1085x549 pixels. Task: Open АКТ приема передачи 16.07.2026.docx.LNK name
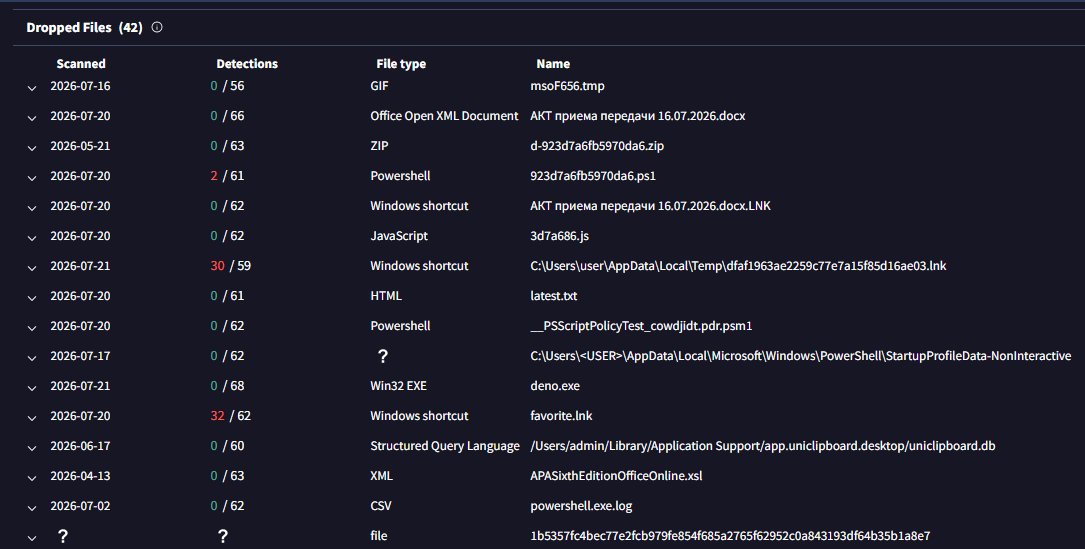(x=650, y=206)
